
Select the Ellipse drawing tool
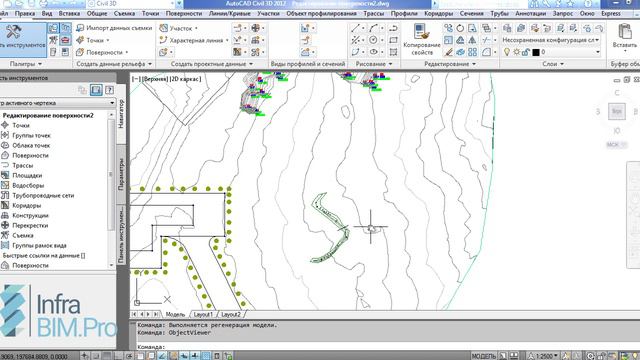click(373, 52)
